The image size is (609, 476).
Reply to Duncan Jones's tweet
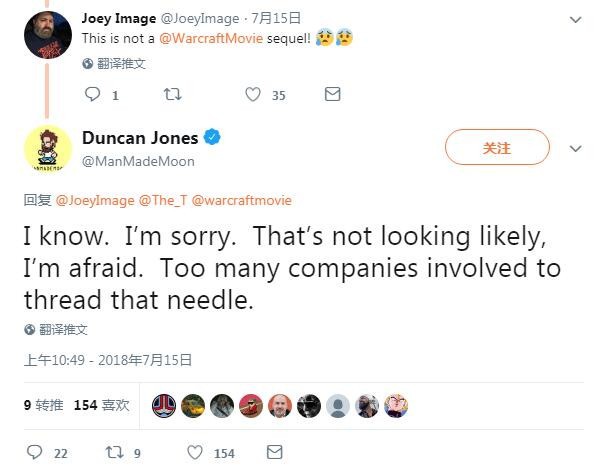click(x=35, y=452)
